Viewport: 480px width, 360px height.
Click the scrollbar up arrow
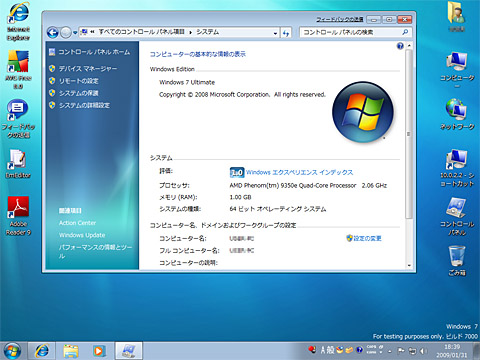409,45
